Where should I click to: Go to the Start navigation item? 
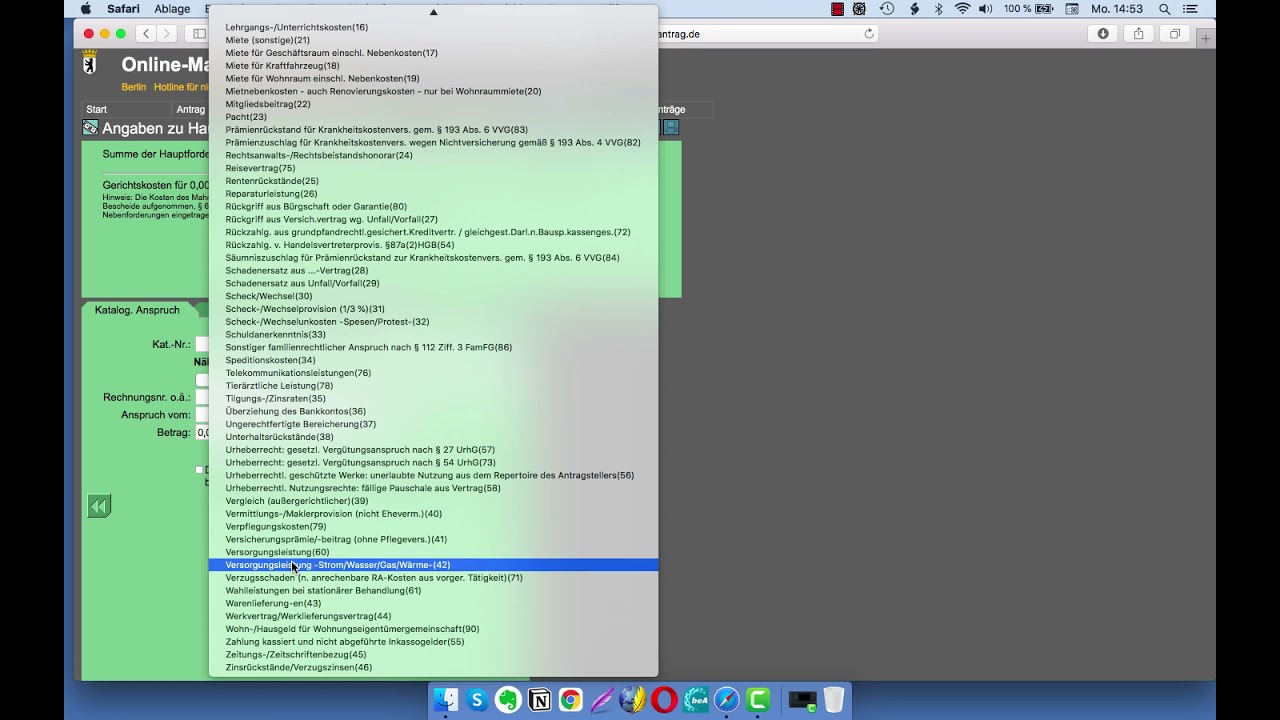click(x=96, y=109)
